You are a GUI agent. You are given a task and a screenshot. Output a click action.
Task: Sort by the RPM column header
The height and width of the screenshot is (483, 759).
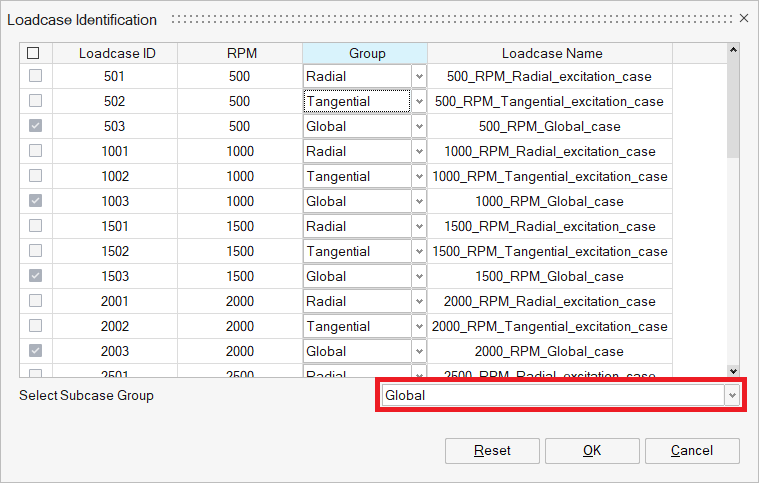239,53
